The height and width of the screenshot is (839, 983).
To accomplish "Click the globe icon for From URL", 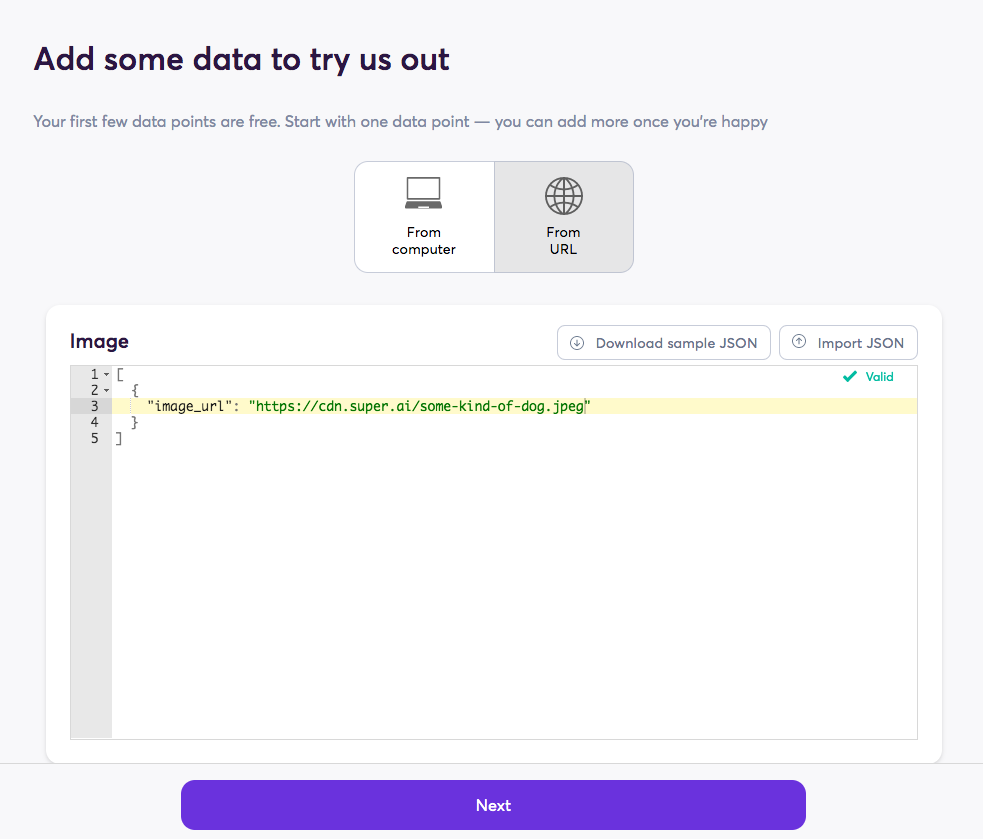I will click(x=564, y=196).
